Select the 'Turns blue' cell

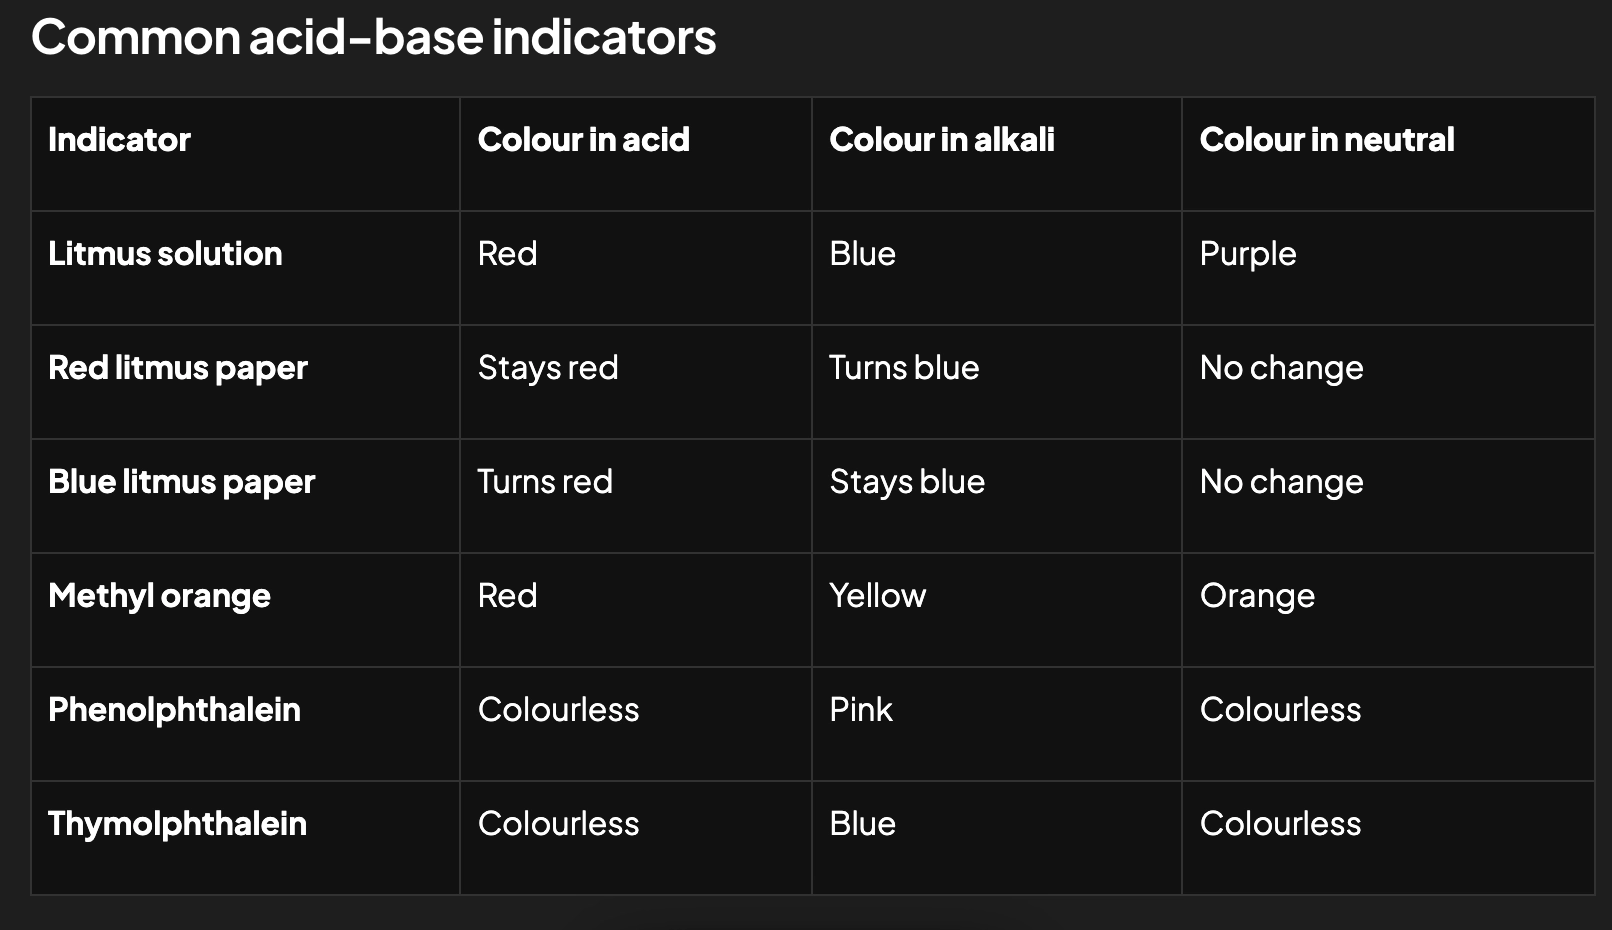click(904, 368)
